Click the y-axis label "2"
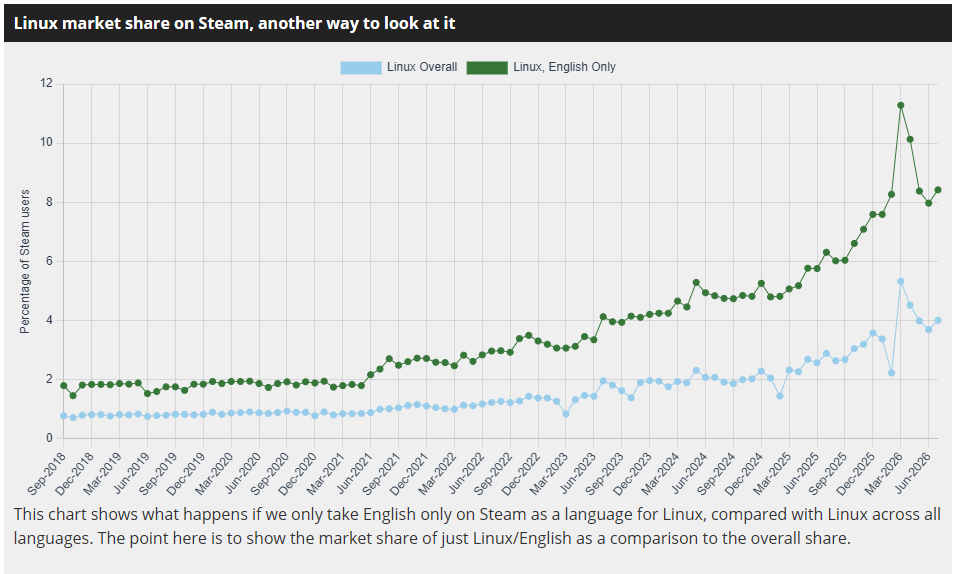This screenshot has width=955, height=574. (50, 379)
